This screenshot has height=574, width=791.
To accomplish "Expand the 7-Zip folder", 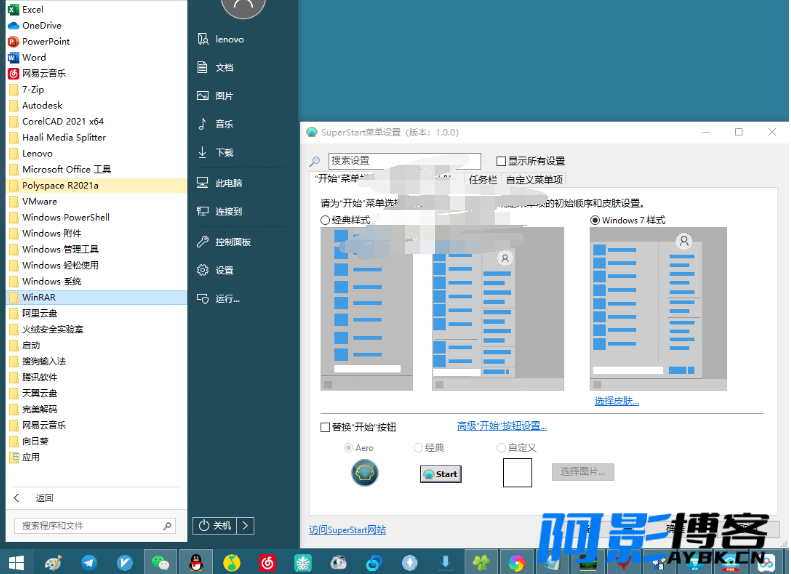I will (x=96, y=89).
